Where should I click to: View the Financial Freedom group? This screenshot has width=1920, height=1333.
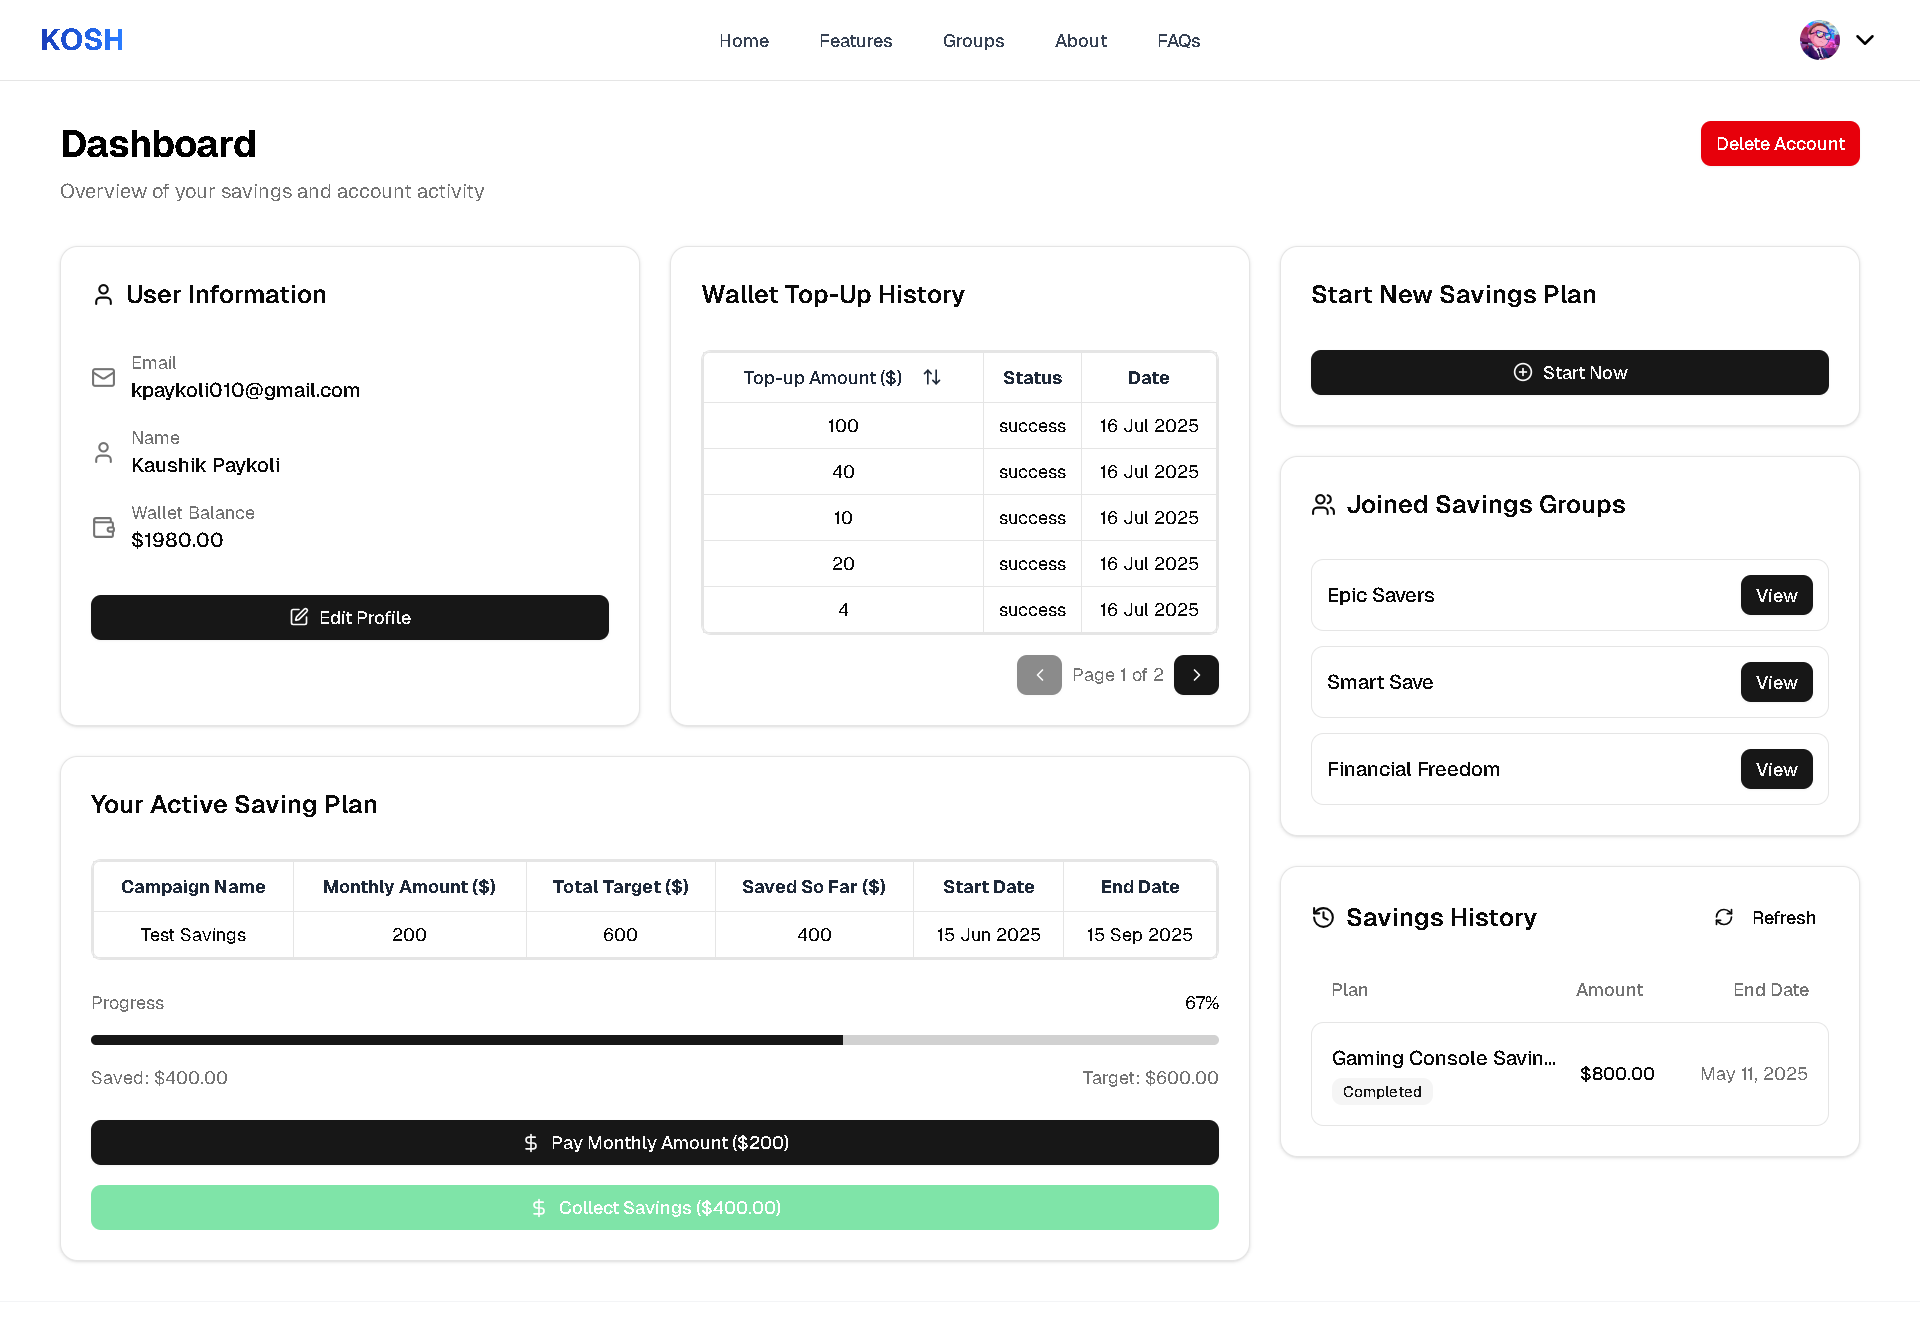(x=1776, y=769)
